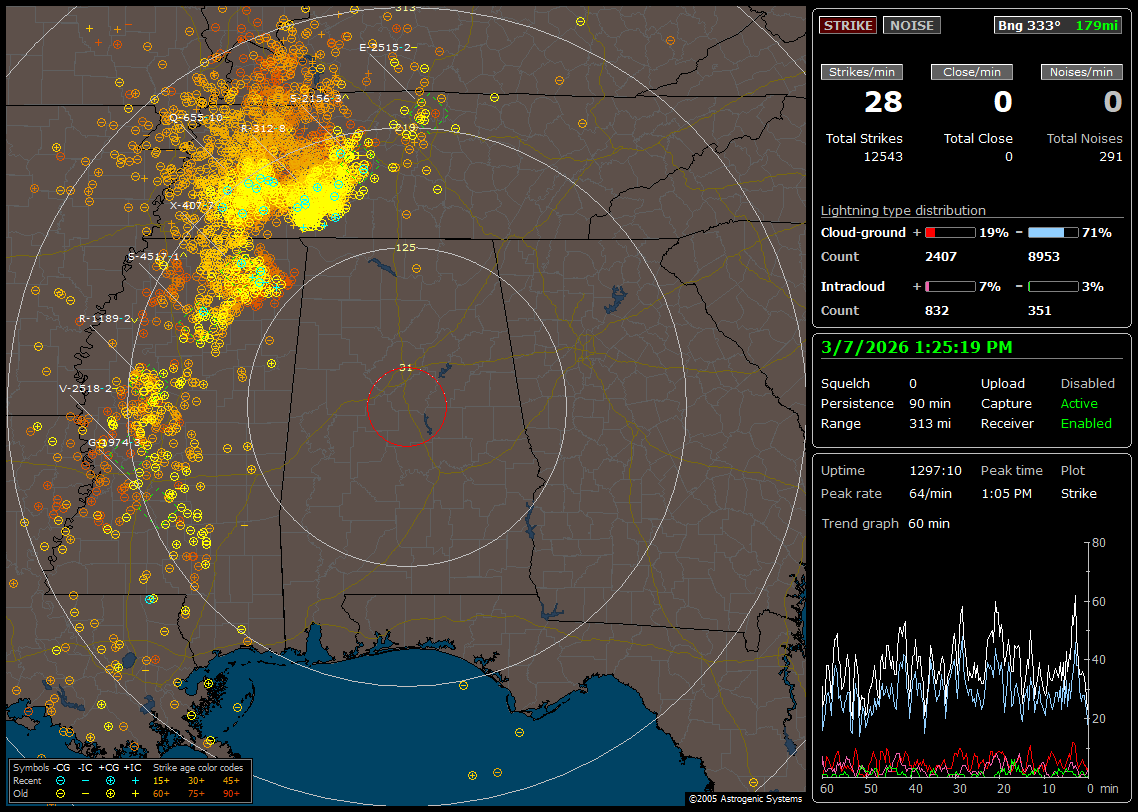
Task: Click the Close/min header button
Action: [x=972, y=72]
